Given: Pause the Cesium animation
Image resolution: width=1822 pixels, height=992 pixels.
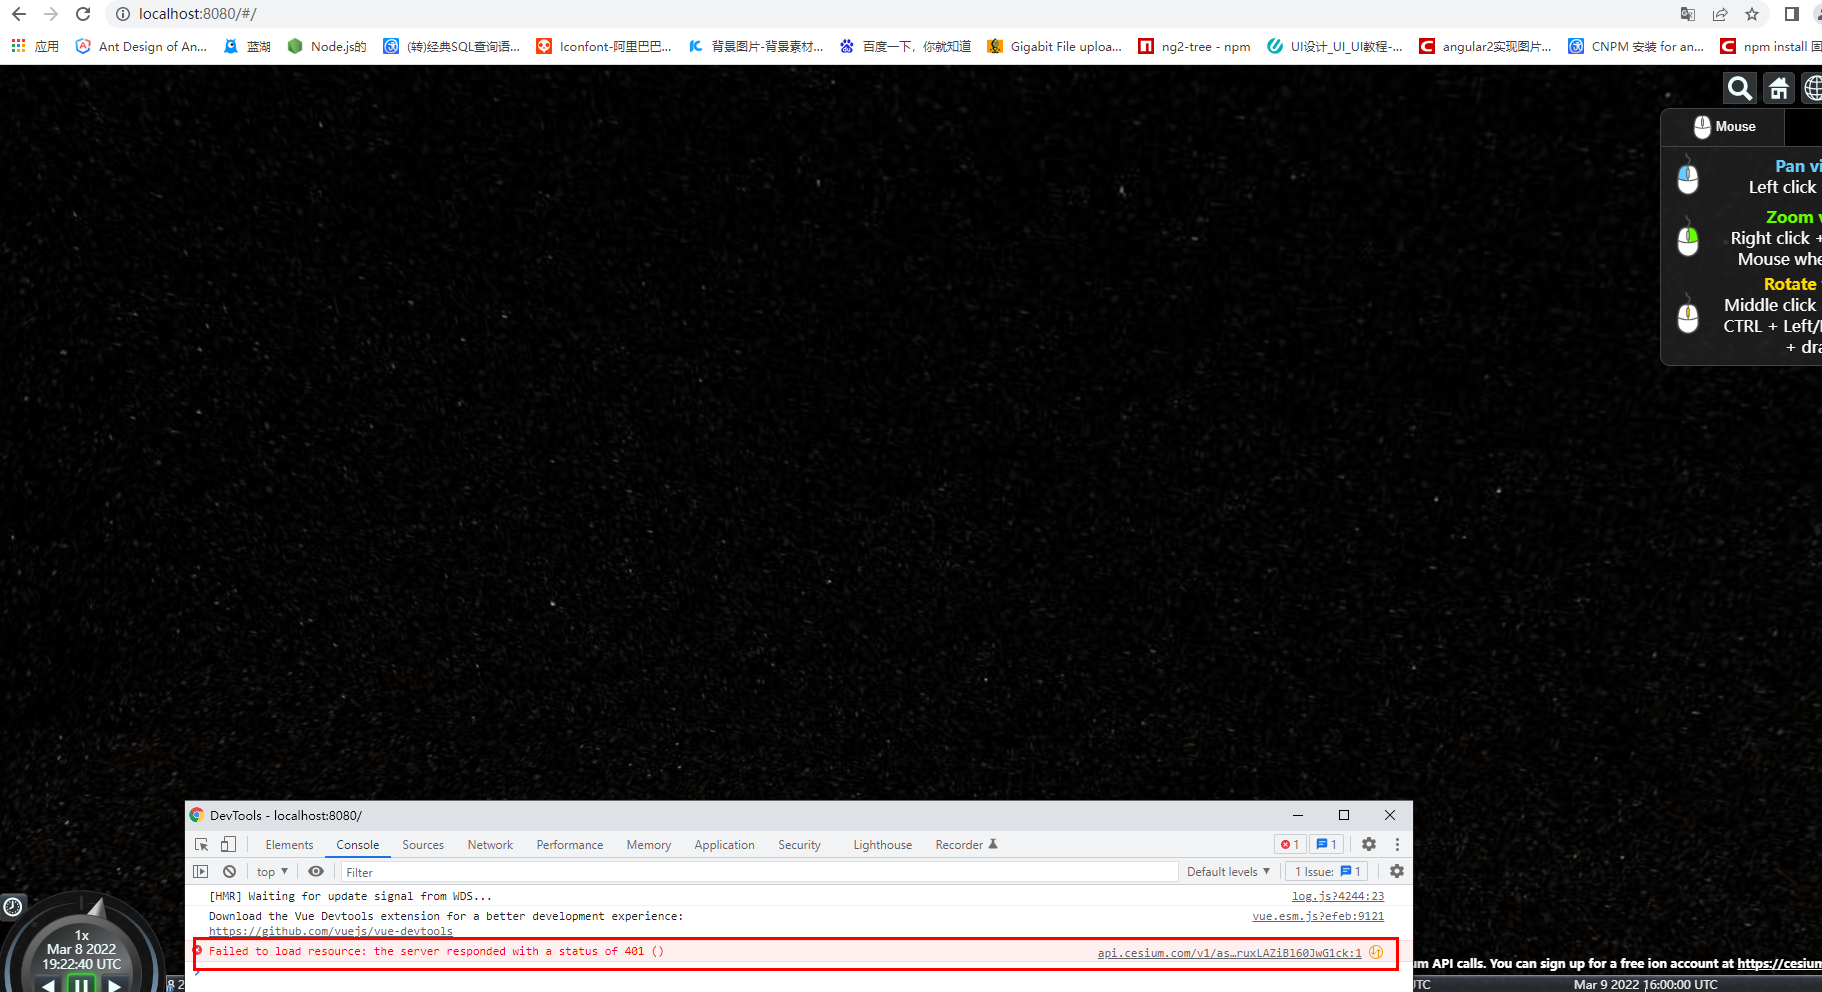Looking at the screenshot, I should (x=81, y=985).
